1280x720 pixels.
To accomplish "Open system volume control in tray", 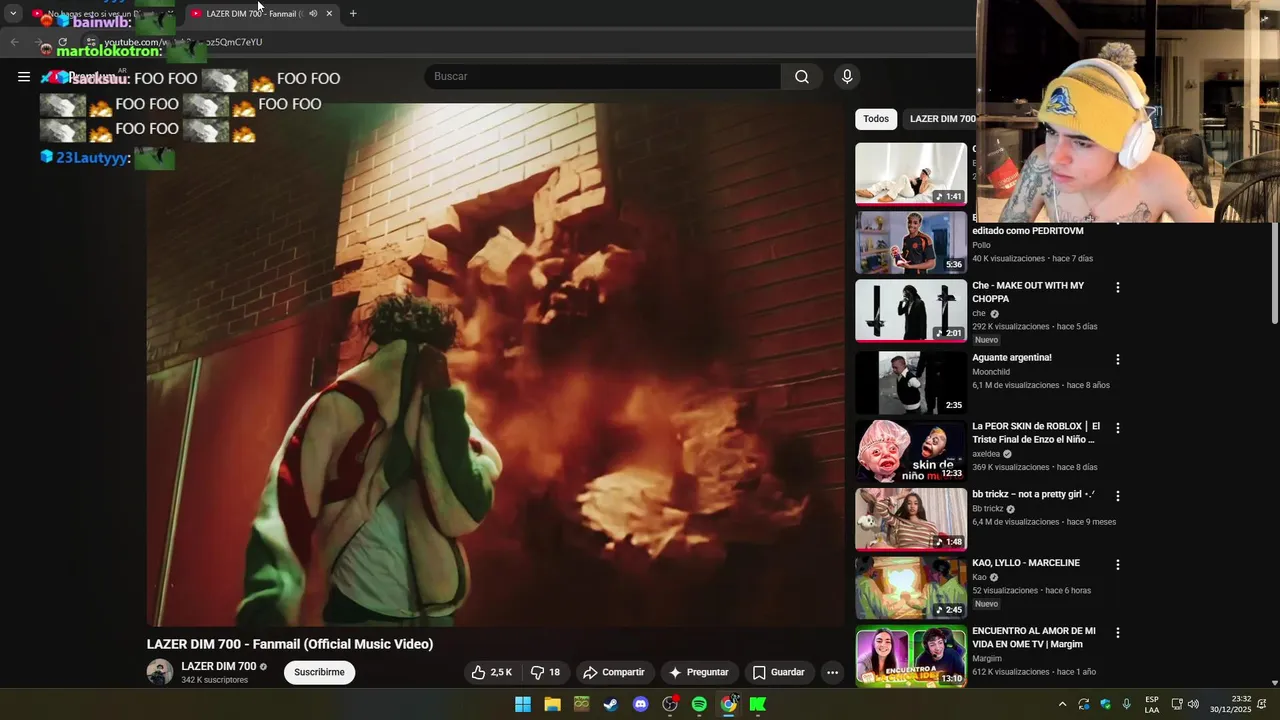I will click(x=1193, y=704).
